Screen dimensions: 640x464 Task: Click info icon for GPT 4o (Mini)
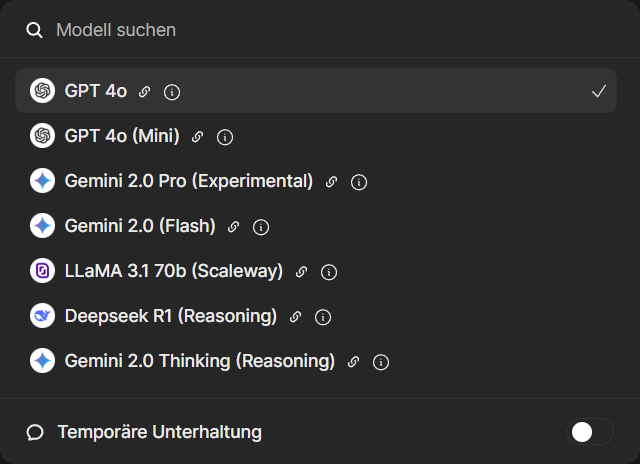tap(225, 137)
